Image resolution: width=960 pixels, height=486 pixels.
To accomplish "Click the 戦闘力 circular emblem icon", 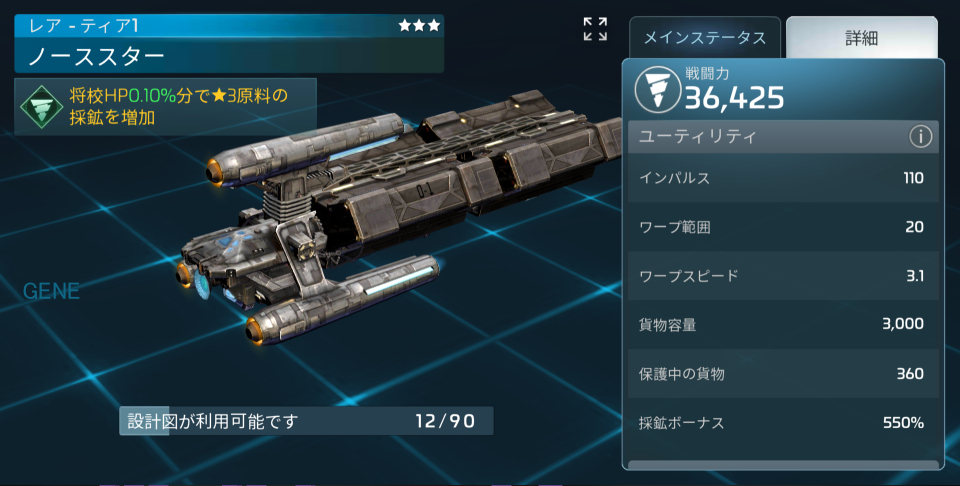I will (658, 90).
